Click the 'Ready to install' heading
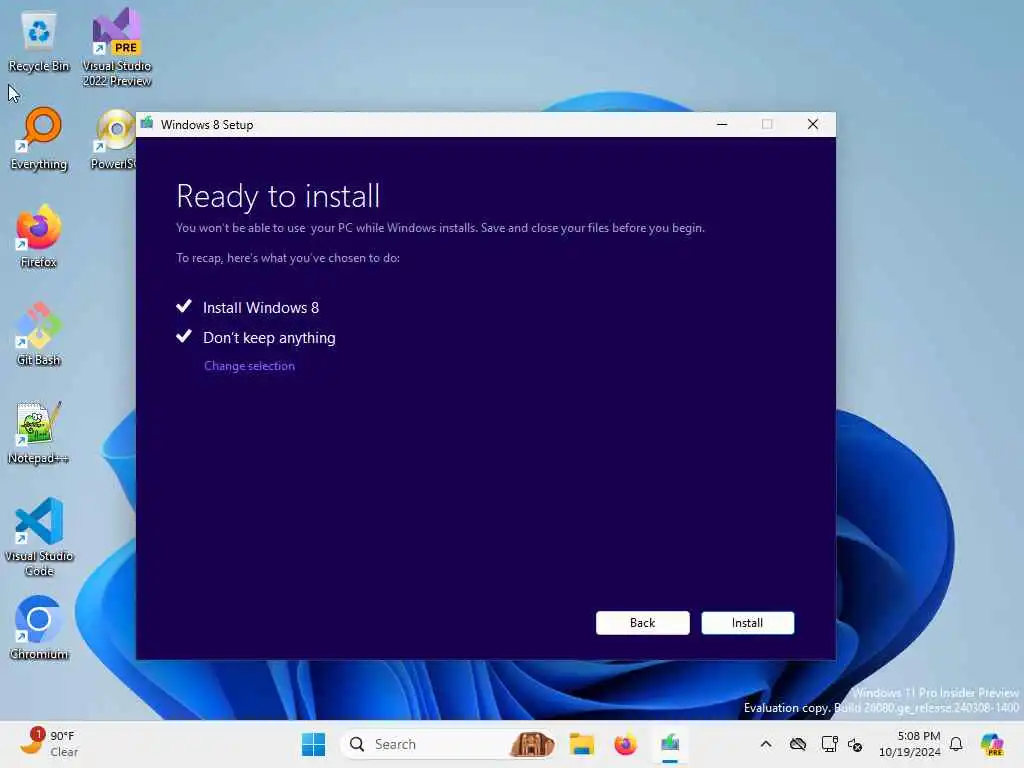Screen dimensions: 1024x768 tap(278, 196)
